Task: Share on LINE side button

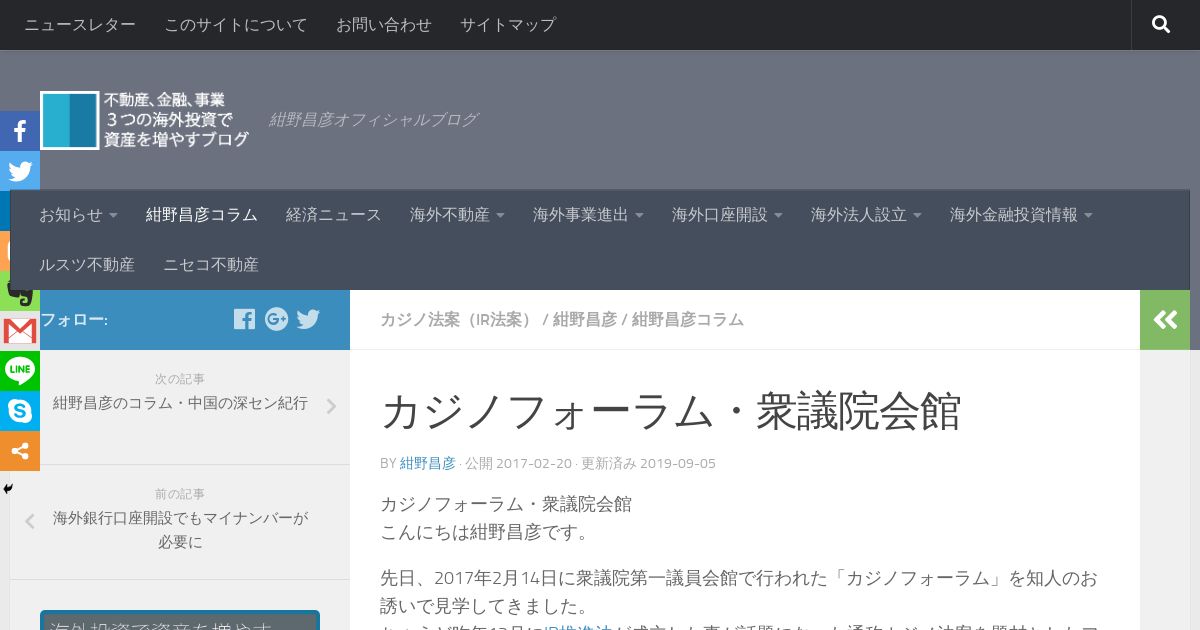Action: [20, 371]
